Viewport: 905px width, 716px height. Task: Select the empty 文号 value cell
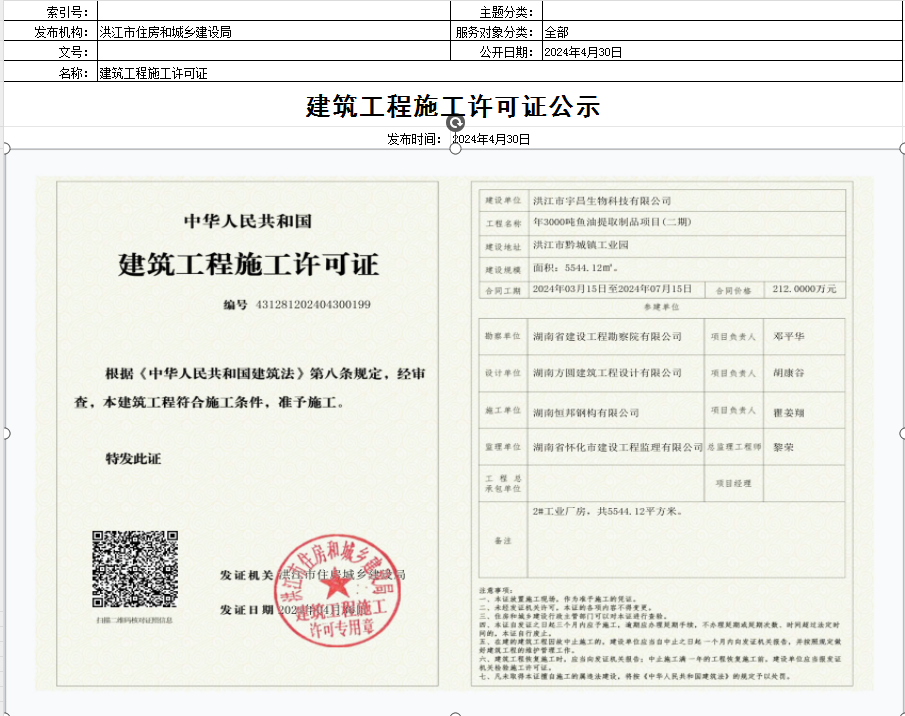(x=274, y=52)
